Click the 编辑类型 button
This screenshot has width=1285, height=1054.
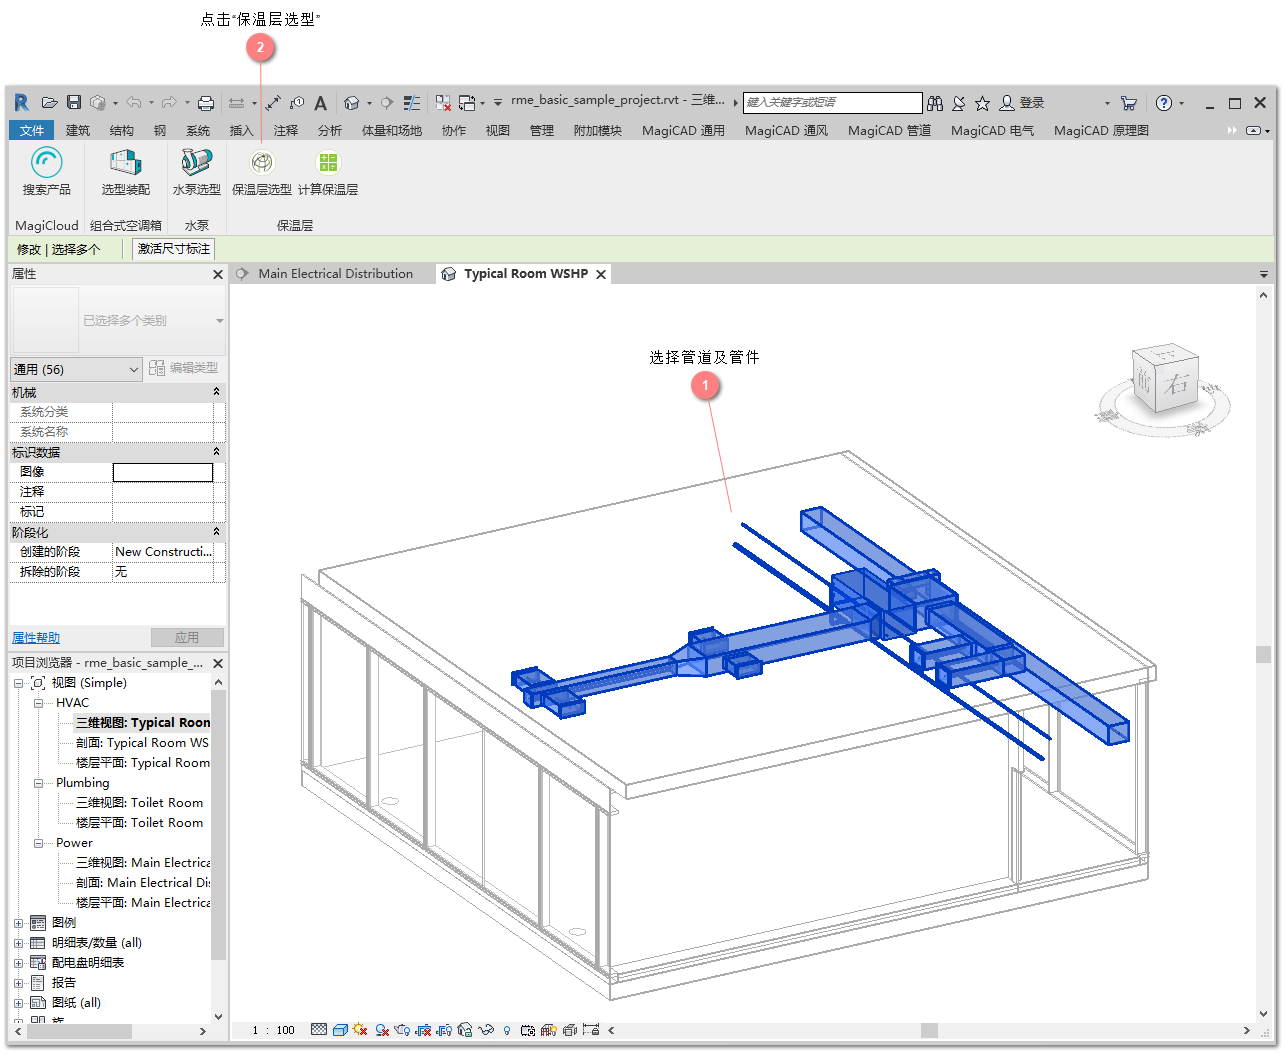184,368
